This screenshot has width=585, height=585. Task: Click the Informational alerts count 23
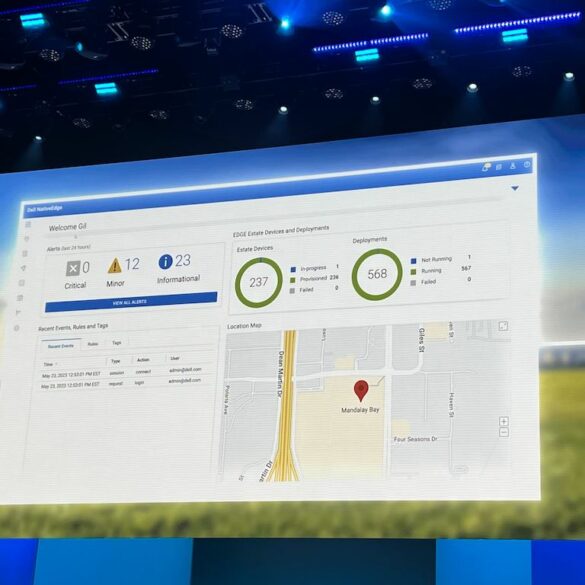pos(183,260)
